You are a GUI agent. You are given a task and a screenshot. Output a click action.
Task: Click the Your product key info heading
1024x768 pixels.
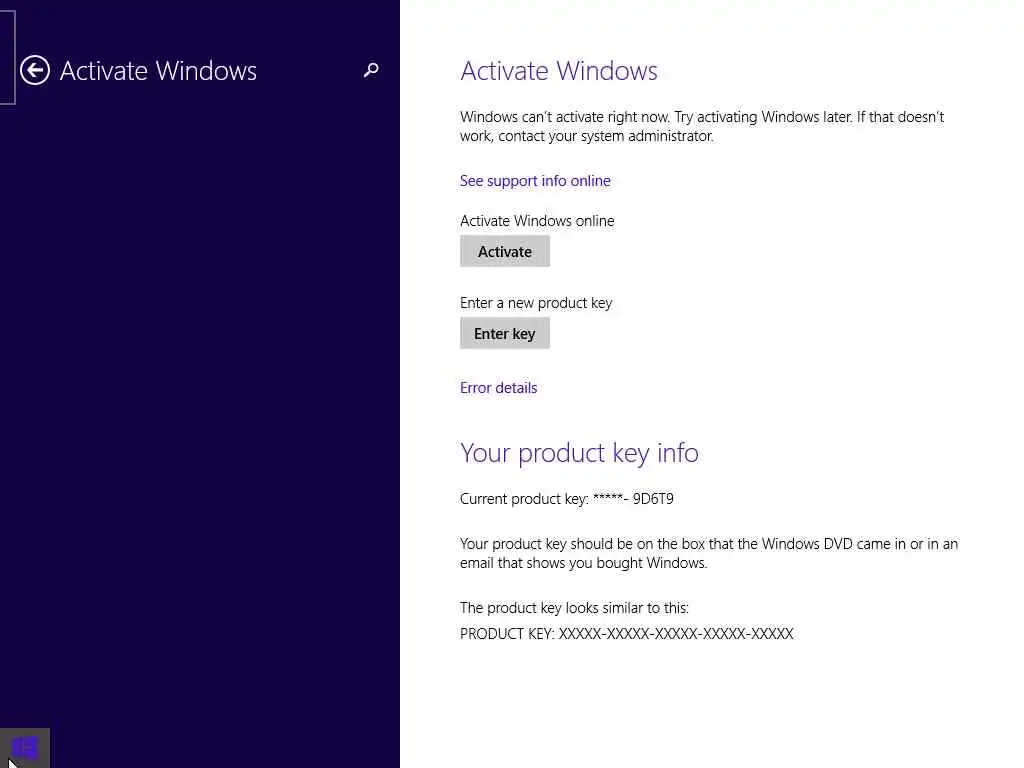tap(579, 453)
